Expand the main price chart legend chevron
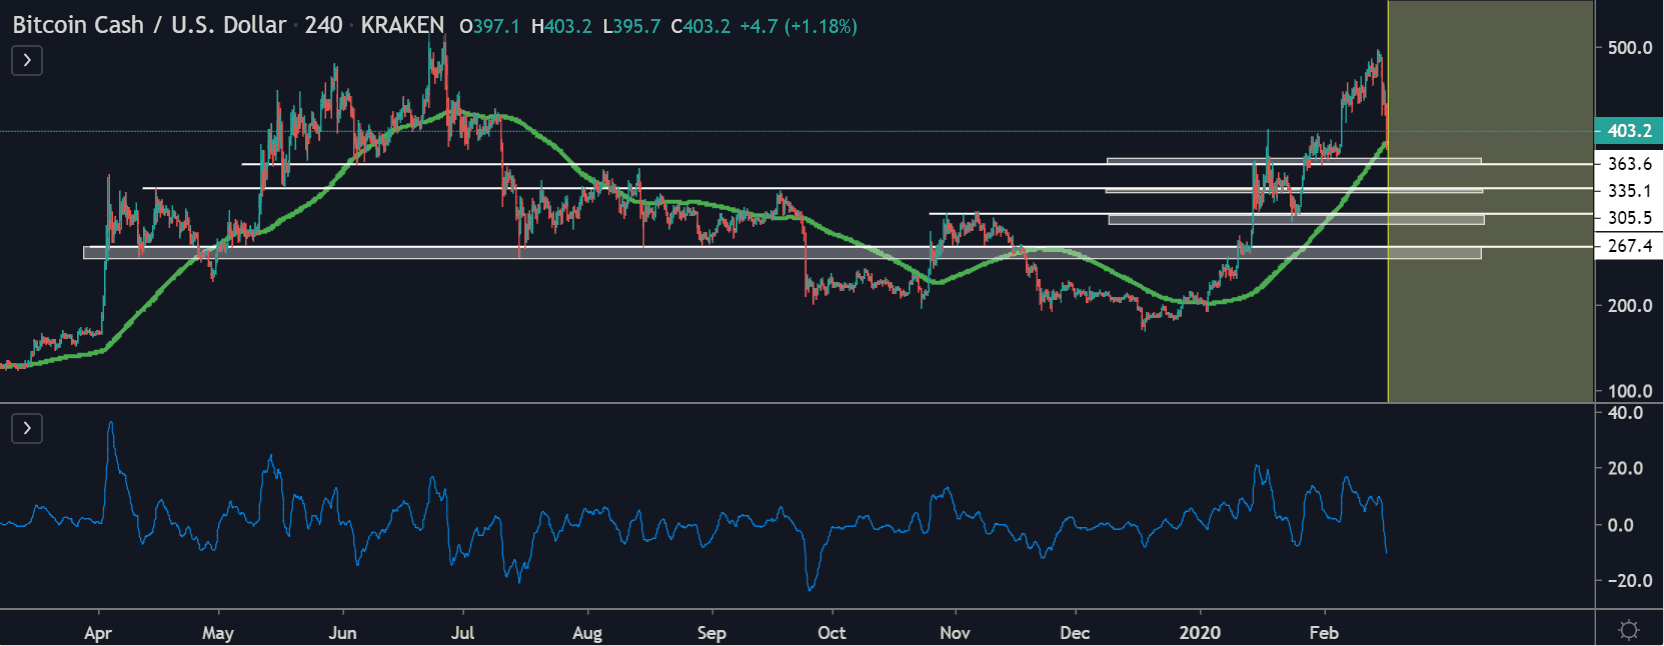The image size is (1664, 646). point(27,61)
